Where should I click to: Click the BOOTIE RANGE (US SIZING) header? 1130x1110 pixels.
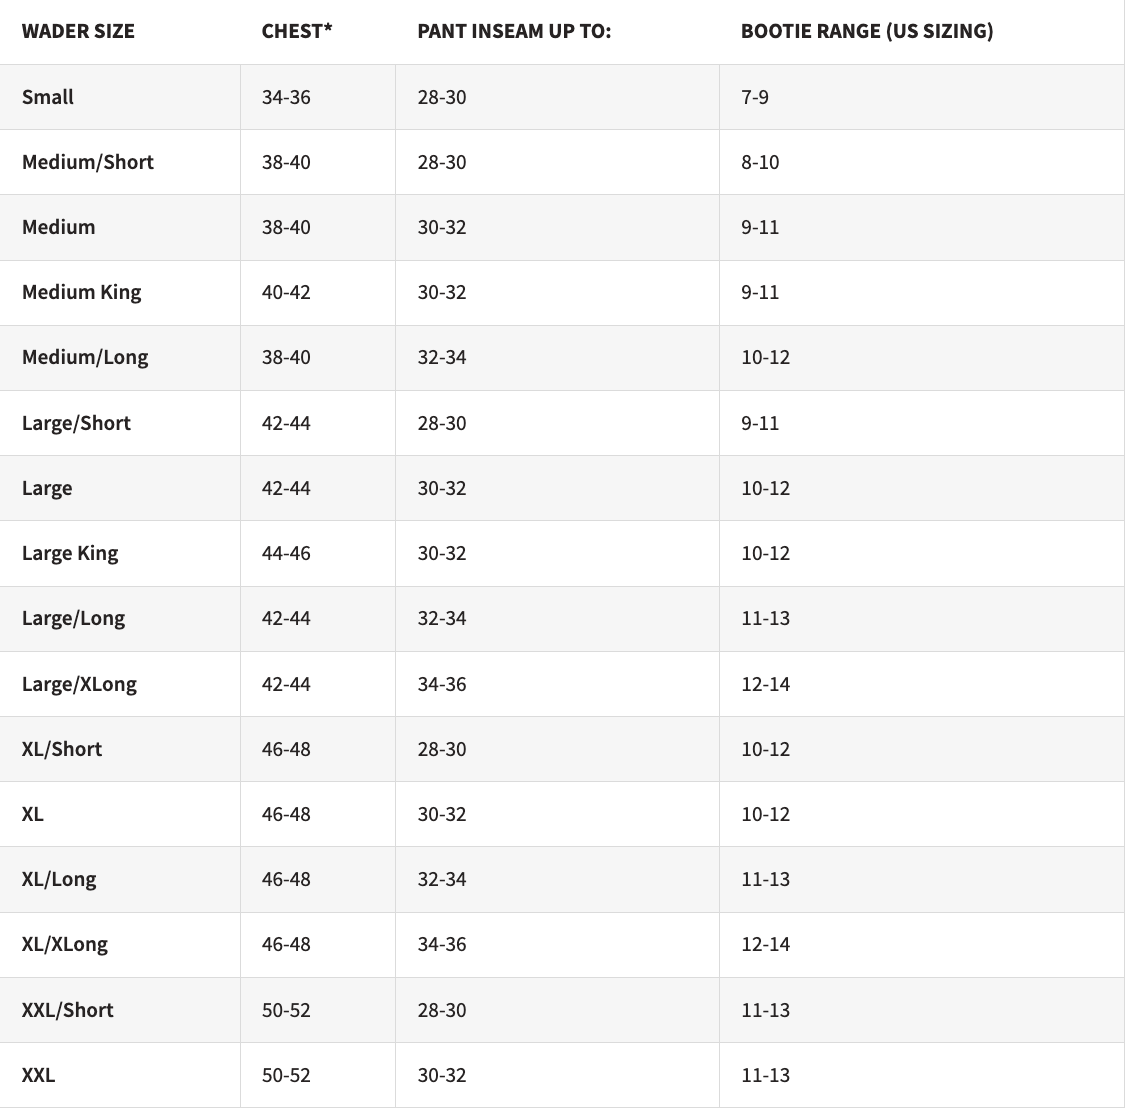click(x=867, y=31)
